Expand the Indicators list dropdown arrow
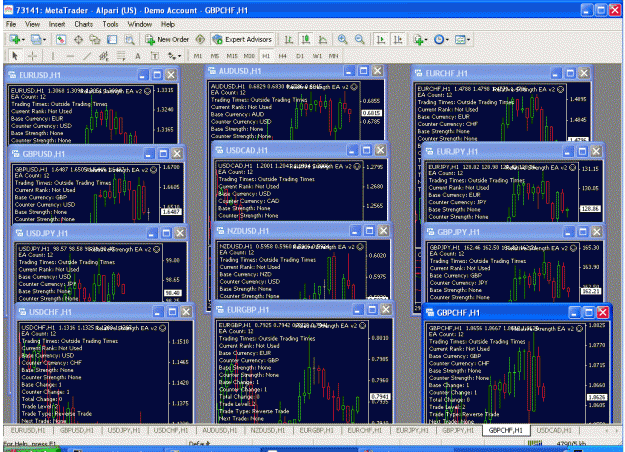625x452 pixels. point(426,40)
